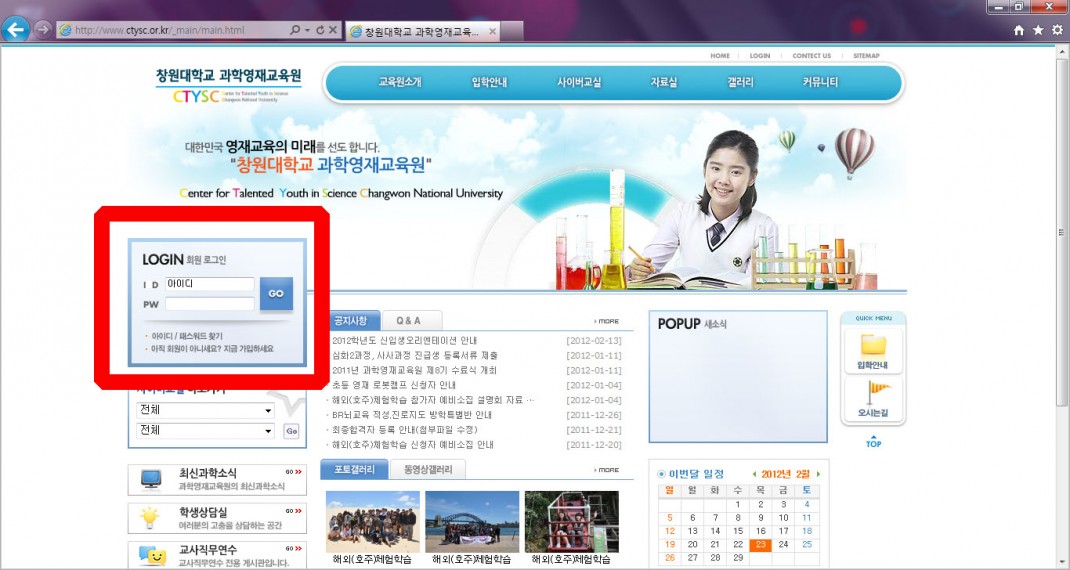Click the 아이디 / 패스워드 찾기 link
Screen dimensions: 1070x570
tap(187, 336)
